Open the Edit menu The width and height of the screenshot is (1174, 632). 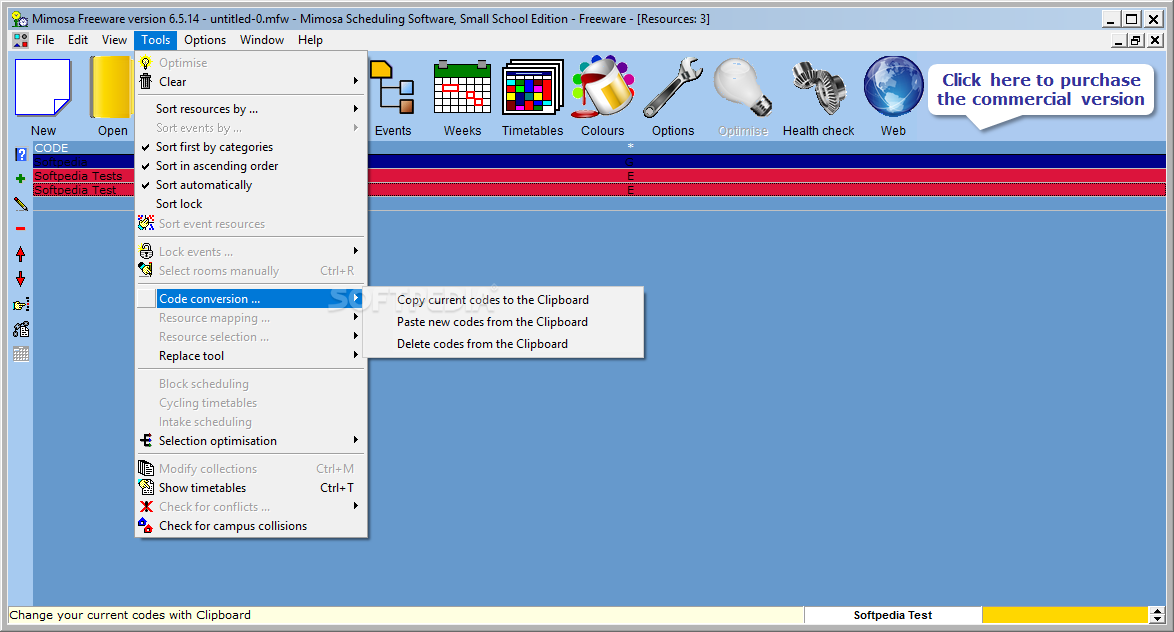tap(78, 40)
